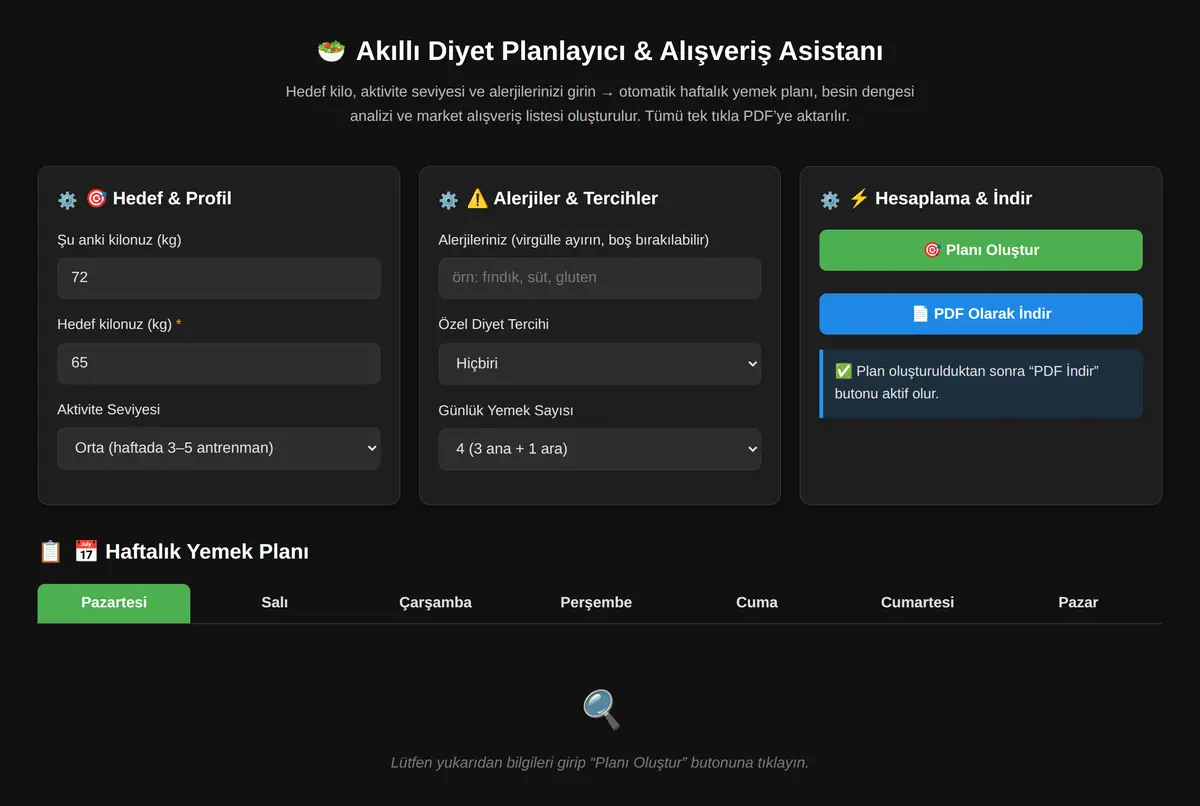The image size is (1200, 806).
Task: Click the Şu anki kilonuz (kg) label
Action: (x=119, y=240)
